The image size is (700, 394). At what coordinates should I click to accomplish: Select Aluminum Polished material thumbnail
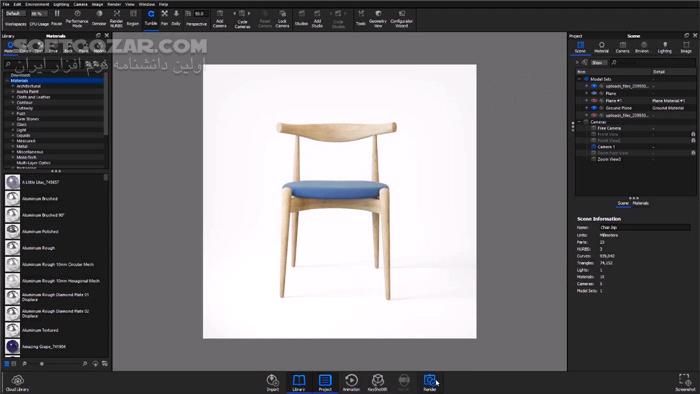[x=12, y=231]
